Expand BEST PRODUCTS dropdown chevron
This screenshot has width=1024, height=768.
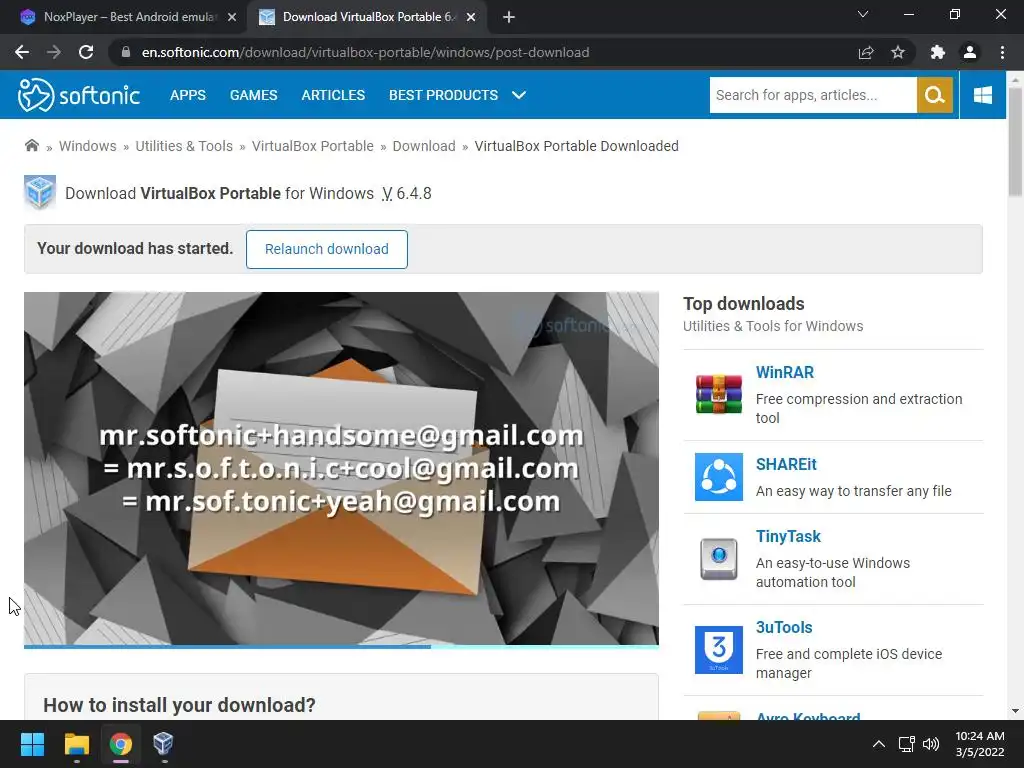click(519, 95)
